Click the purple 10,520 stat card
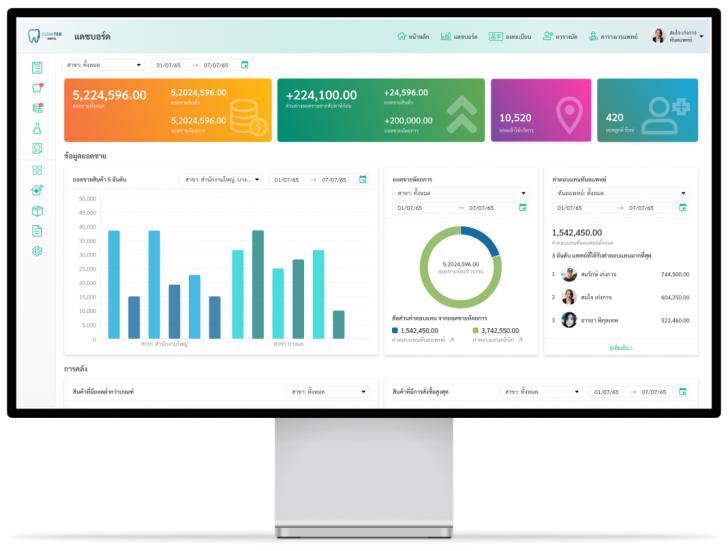The image size is (728, 551). (x=541, y=110)
